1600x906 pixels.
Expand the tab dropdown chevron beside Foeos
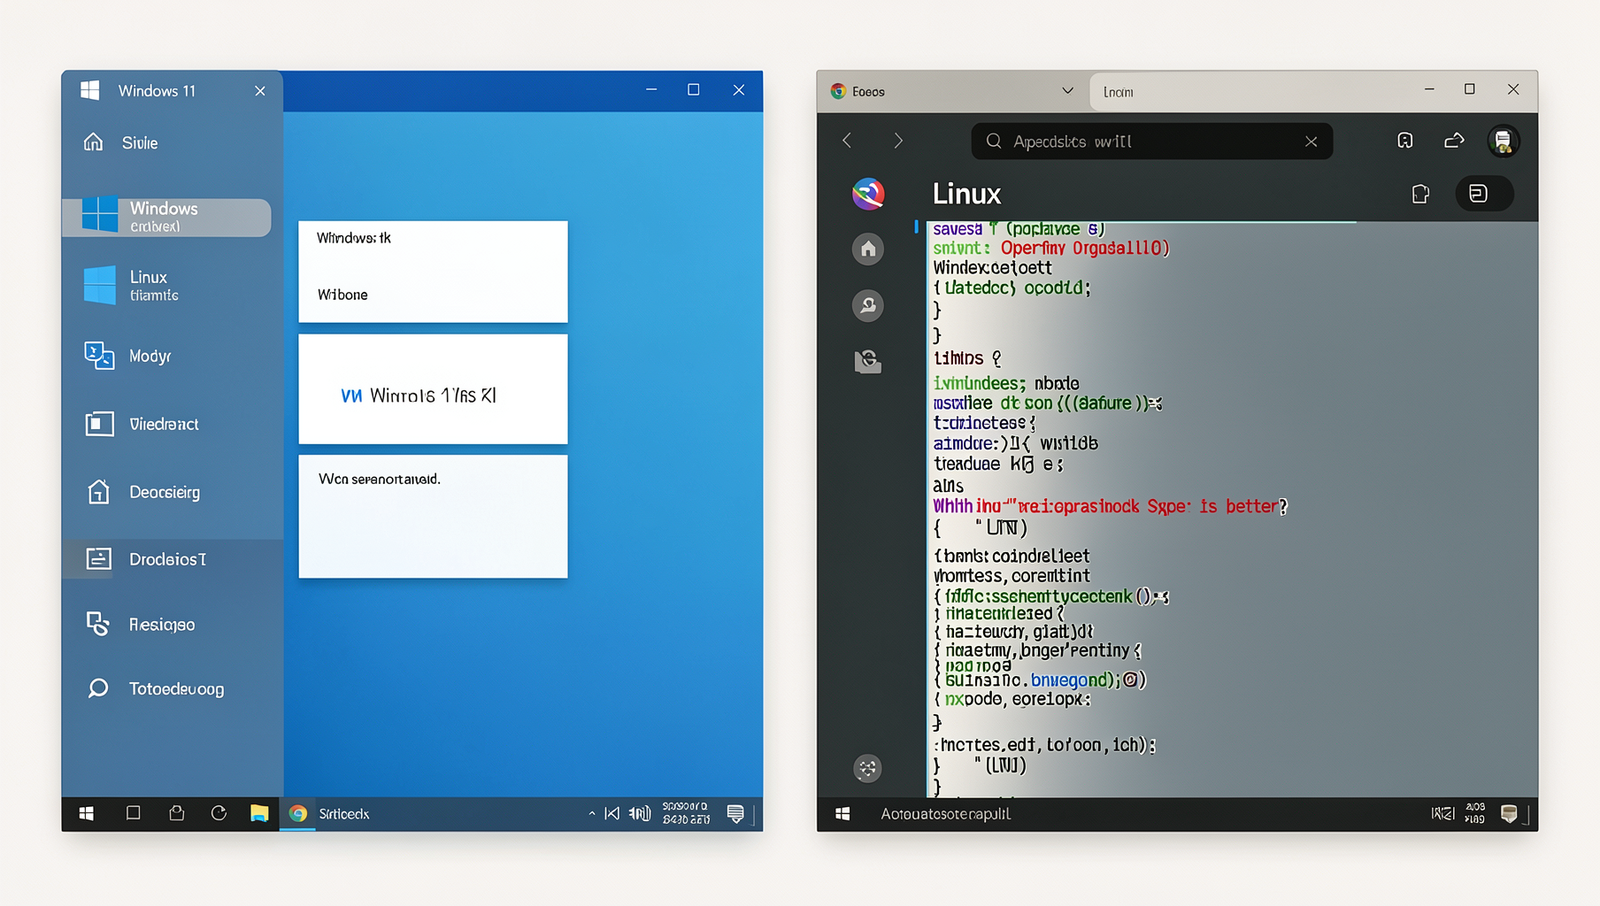pyautogui.click(x=1068, y=91)
